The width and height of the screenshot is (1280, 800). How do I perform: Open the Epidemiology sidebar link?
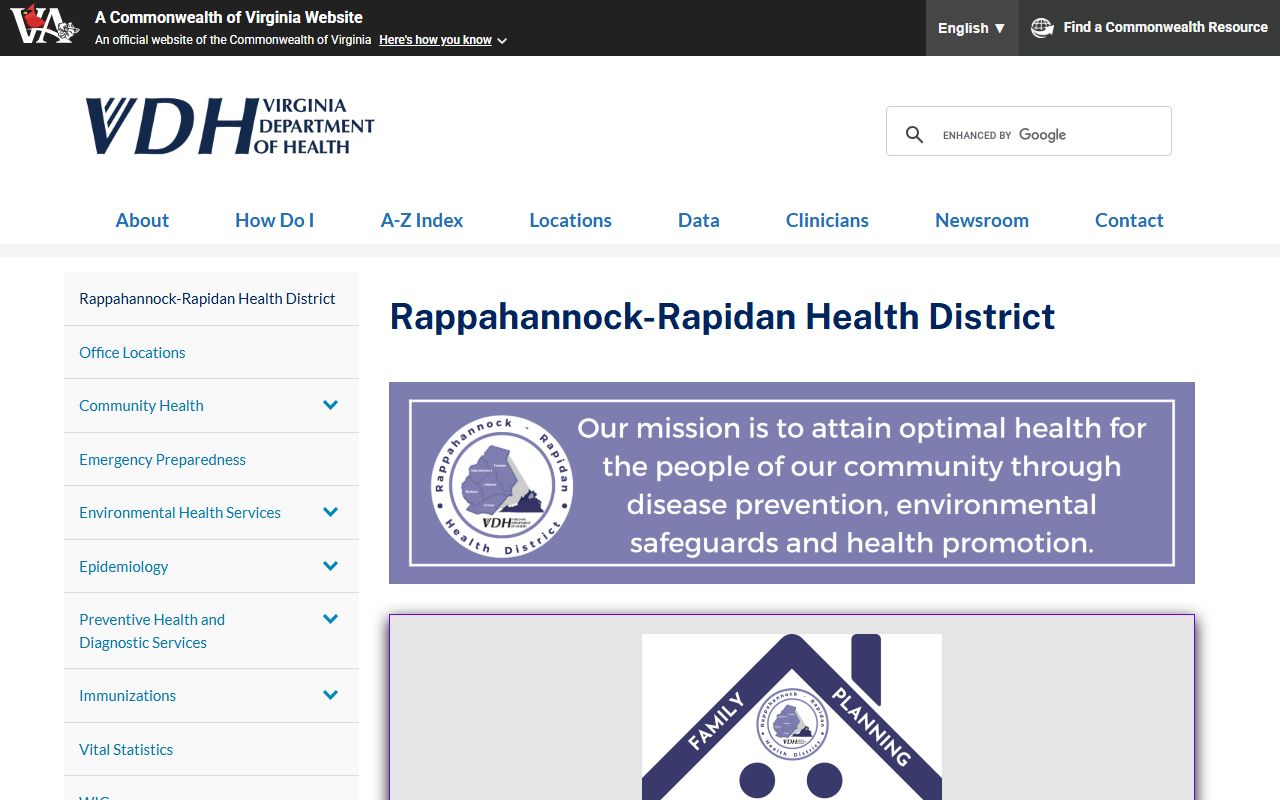124,566
